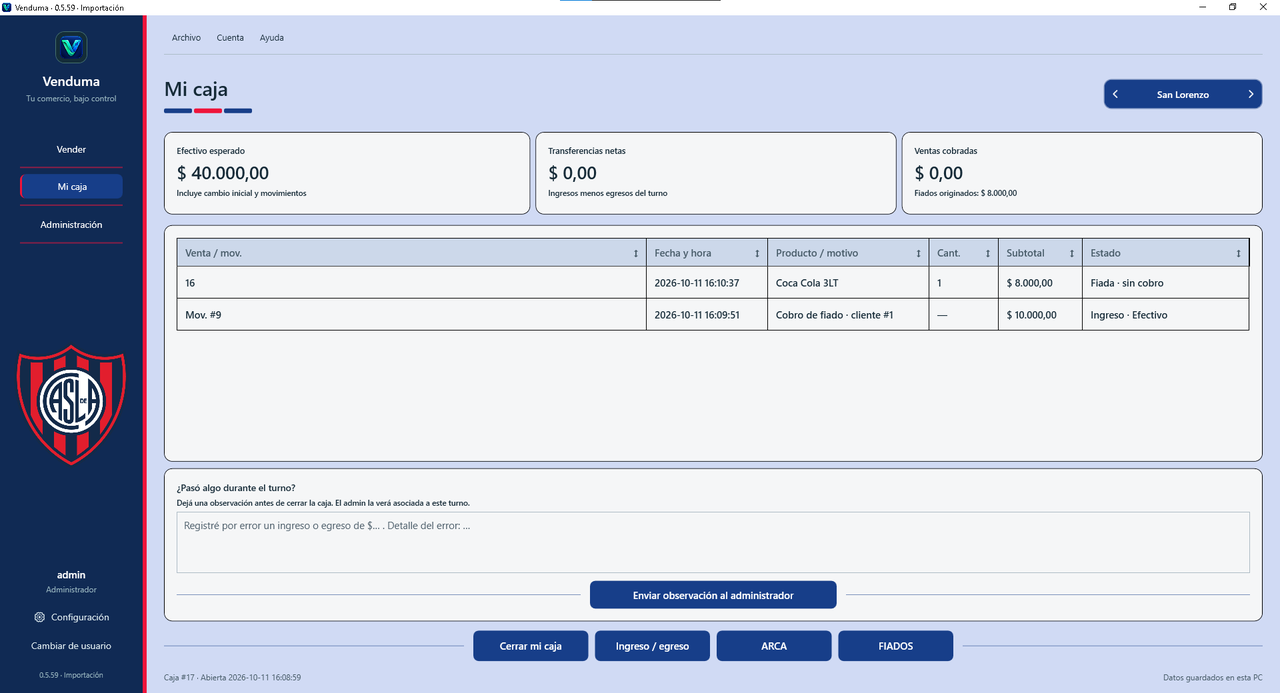Click Cerrar mi caja button
The image size is (1280, 693).
(531, 646)
